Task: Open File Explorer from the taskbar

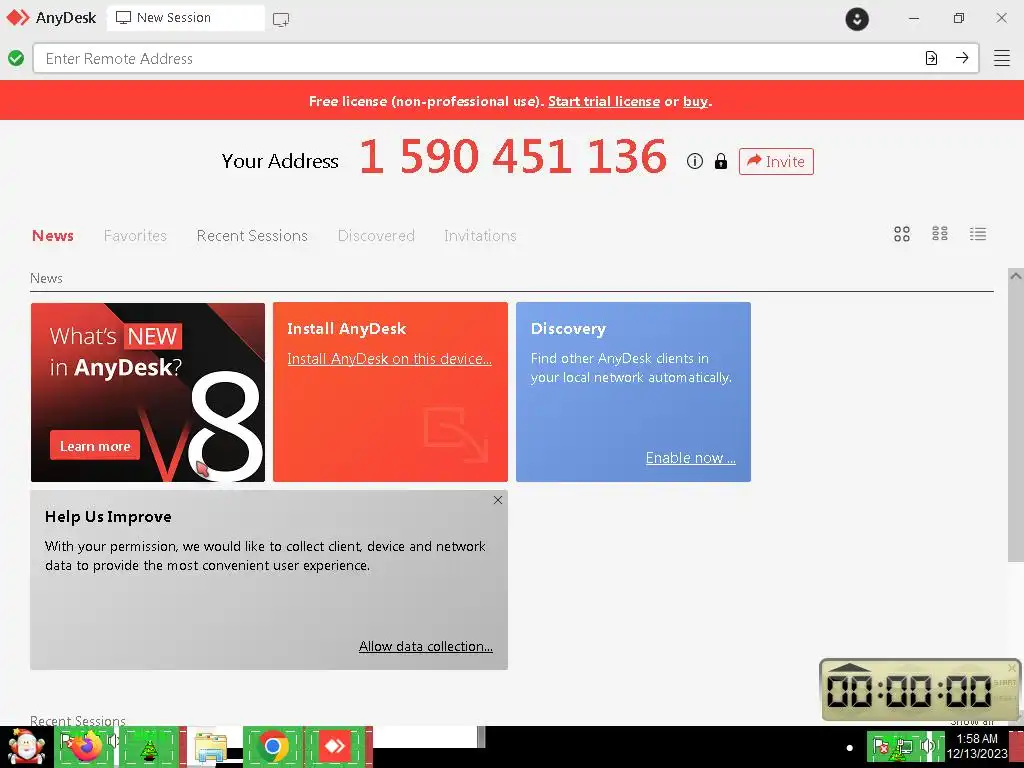Action: click(x=210, y=748)
